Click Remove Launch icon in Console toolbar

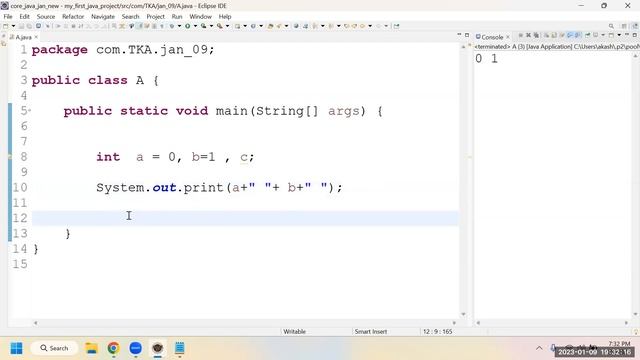pos(528,36)
